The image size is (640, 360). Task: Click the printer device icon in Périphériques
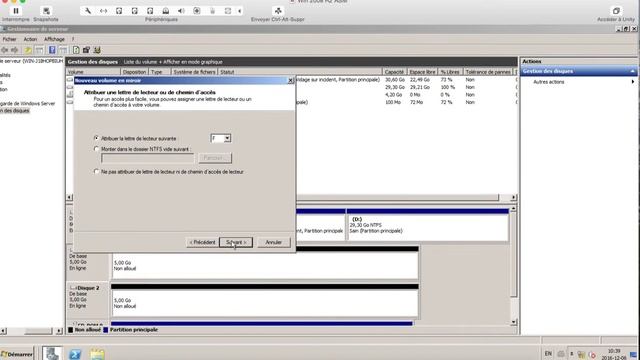coord(166,11)
